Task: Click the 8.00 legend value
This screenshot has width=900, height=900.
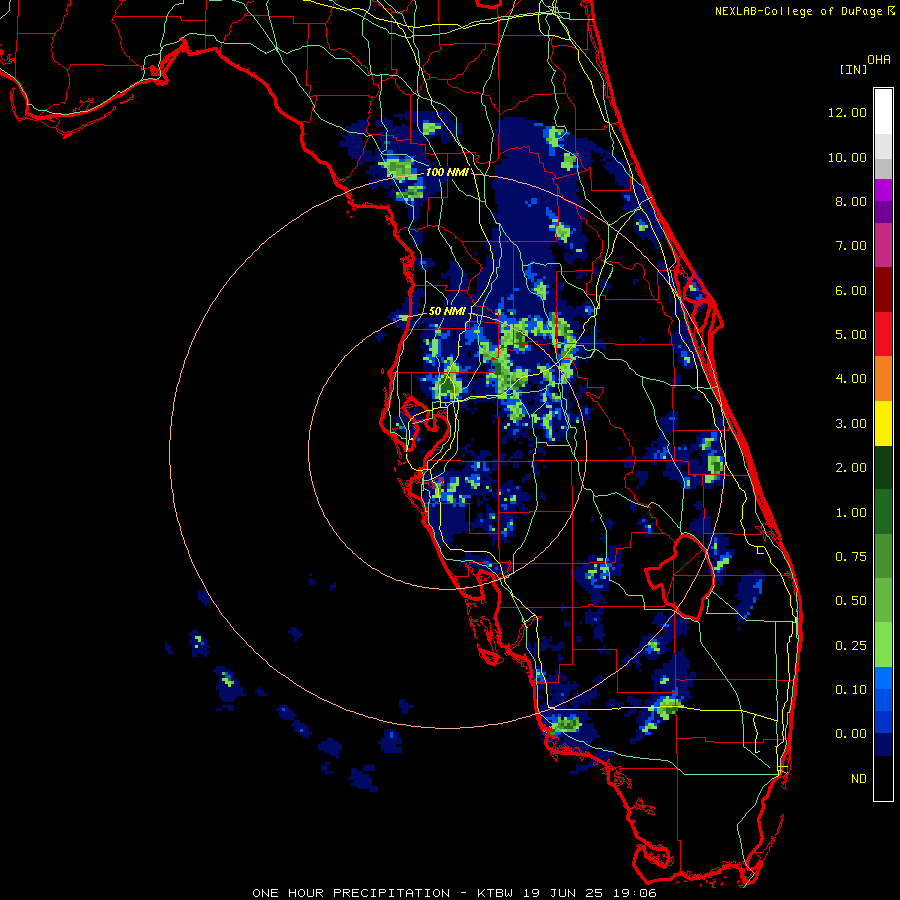Action: point(851,201)
